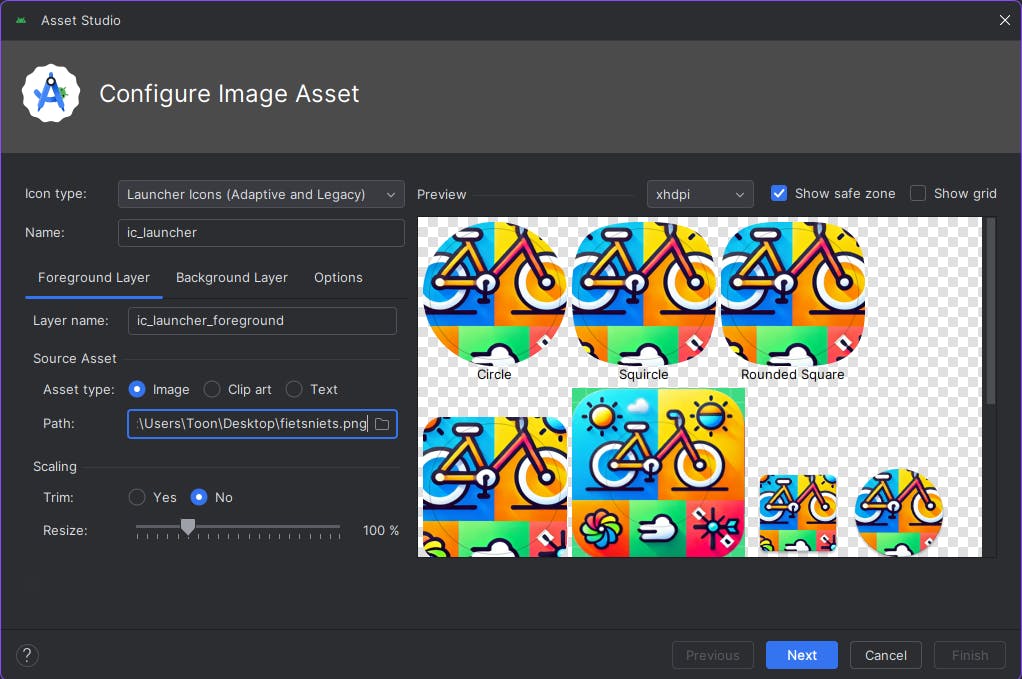The image size is (1022, 679).
Task: Click the Next button
Action: [x=802, y=655]
